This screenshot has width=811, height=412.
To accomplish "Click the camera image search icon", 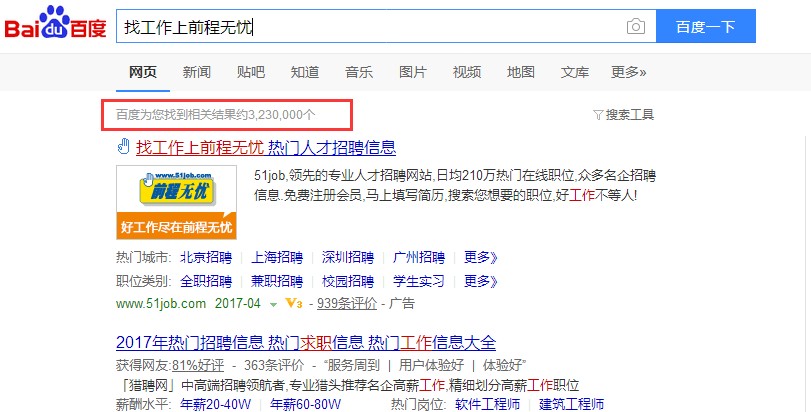I will pos(635,27).
